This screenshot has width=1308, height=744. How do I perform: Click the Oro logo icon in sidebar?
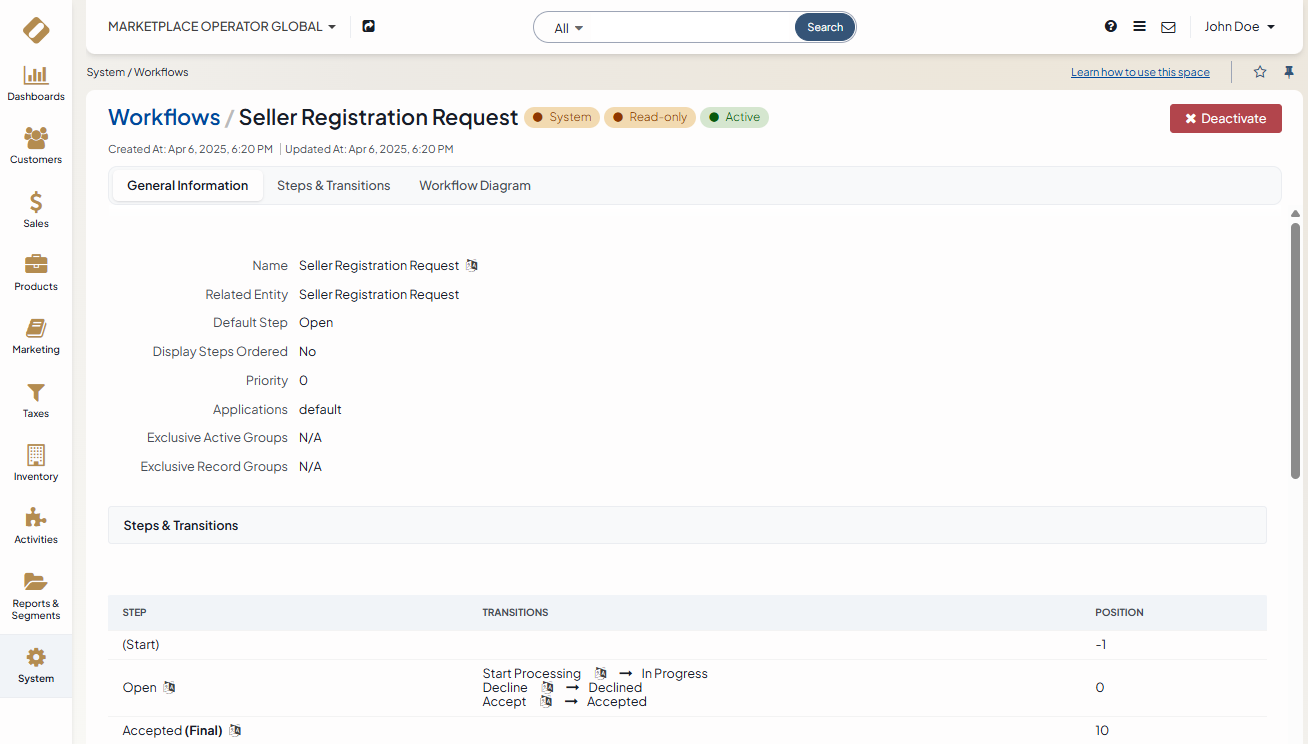click(x=36, y=30)
